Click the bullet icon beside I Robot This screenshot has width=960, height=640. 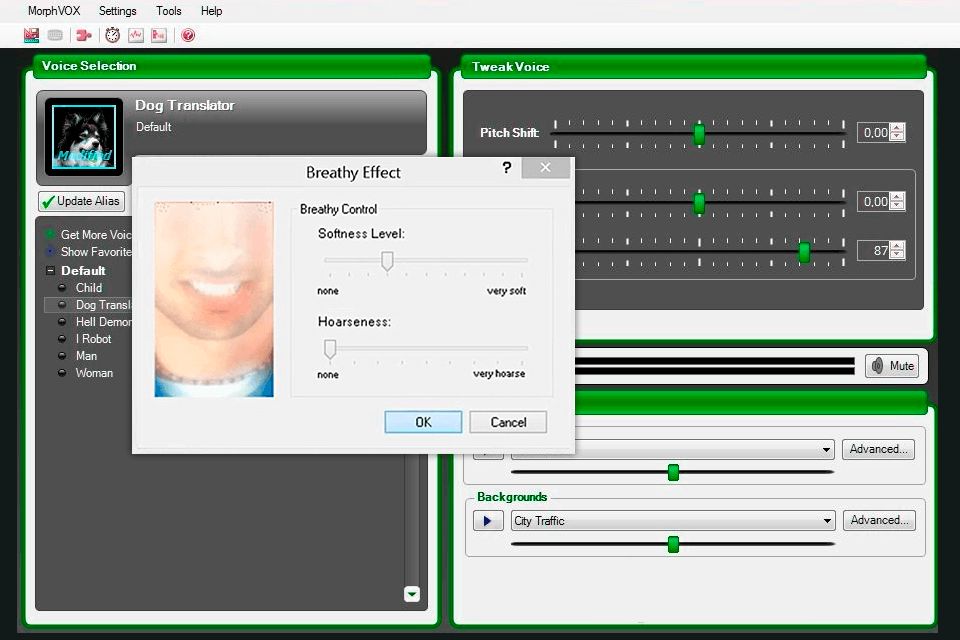62,338
